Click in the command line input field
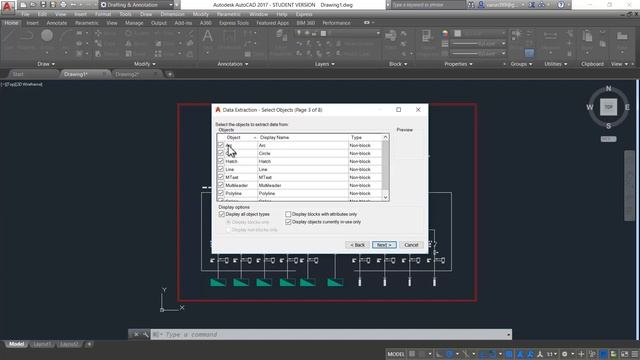 tap(331, 334)
